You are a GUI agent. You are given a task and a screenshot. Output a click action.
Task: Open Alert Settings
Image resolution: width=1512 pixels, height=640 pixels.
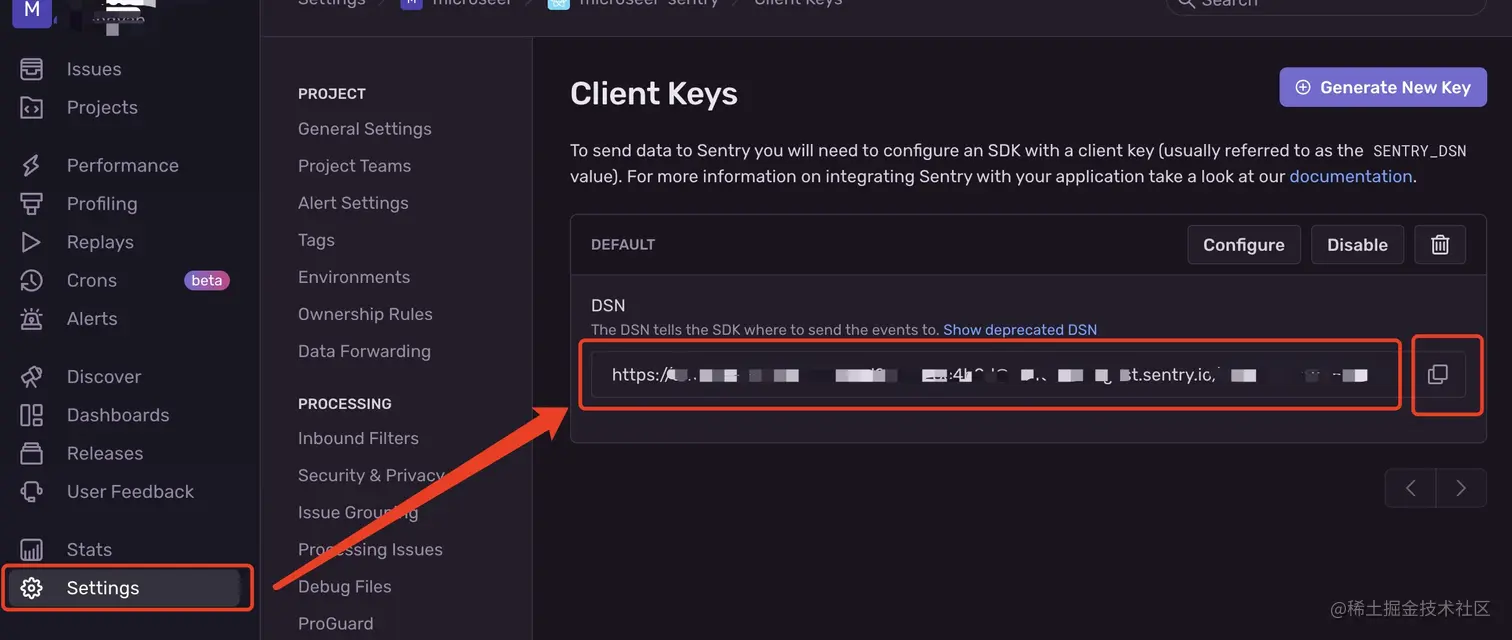click(x=353, y=203)
